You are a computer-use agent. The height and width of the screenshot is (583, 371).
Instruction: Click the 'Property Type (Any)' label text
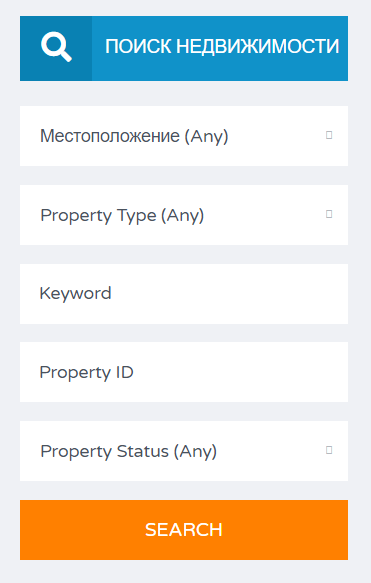[122, 216]
